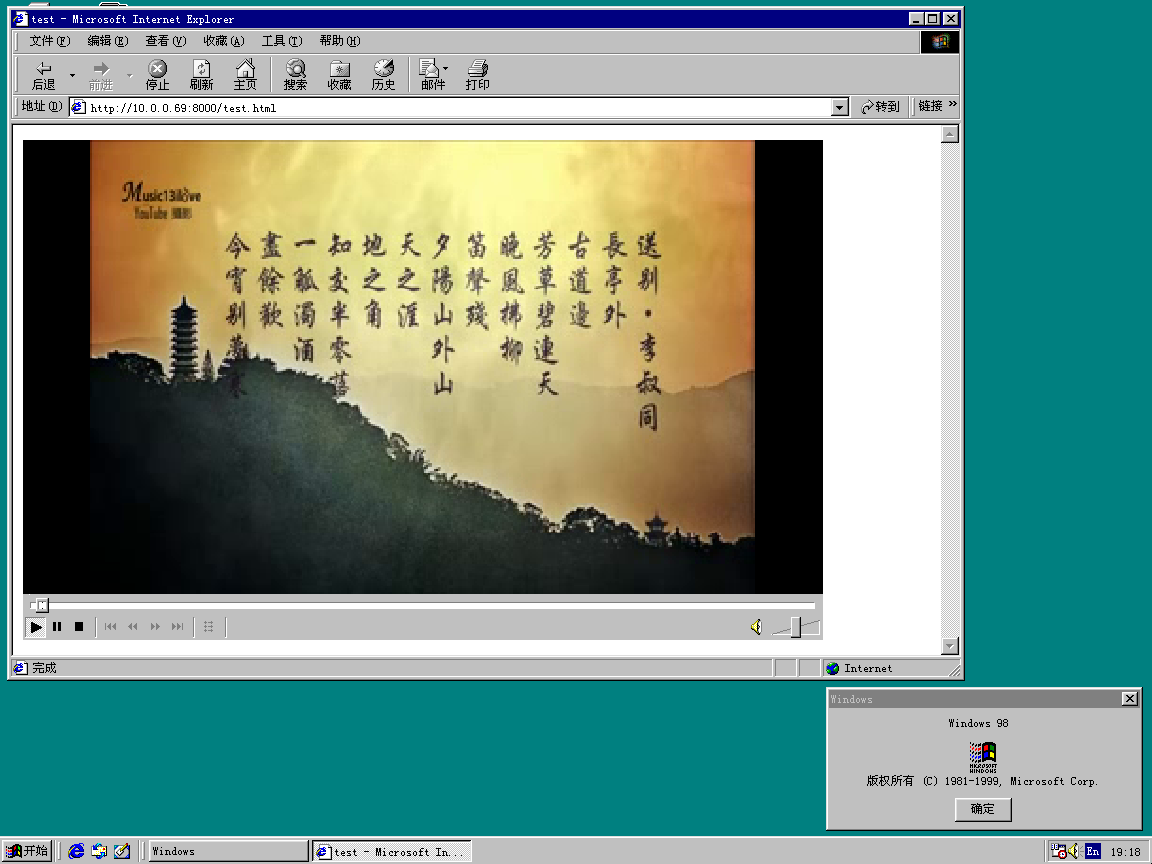Viewport: 1152px width, 864px height.
Task: Click the 开始 (Start) taskbar button
Action: pyautogui.click(x=26, y=850)
